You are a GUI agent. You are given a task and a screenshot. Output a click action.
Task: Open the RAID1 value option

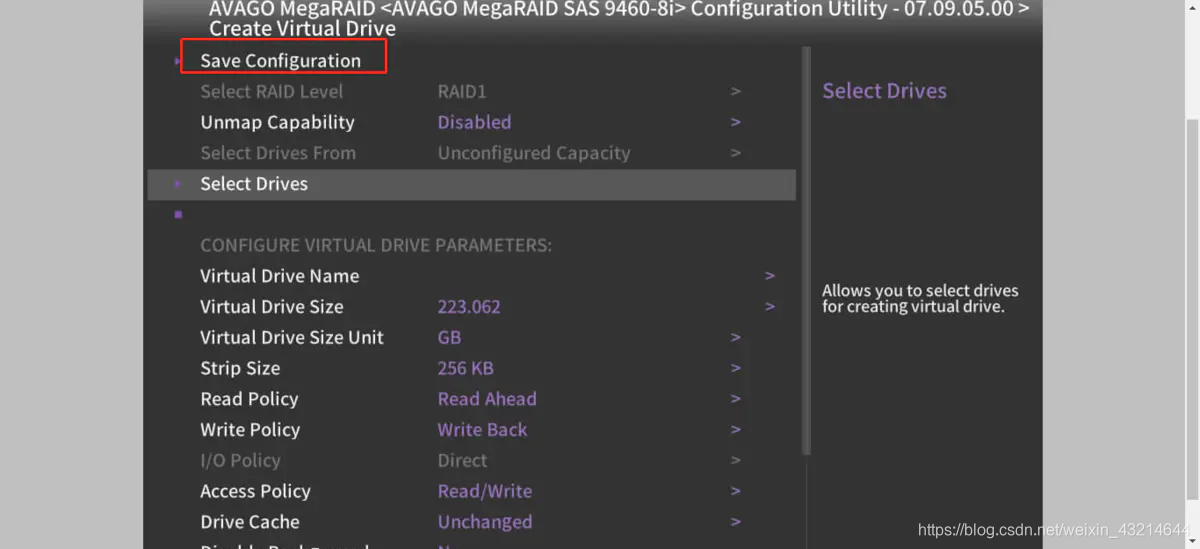(462, 92)
